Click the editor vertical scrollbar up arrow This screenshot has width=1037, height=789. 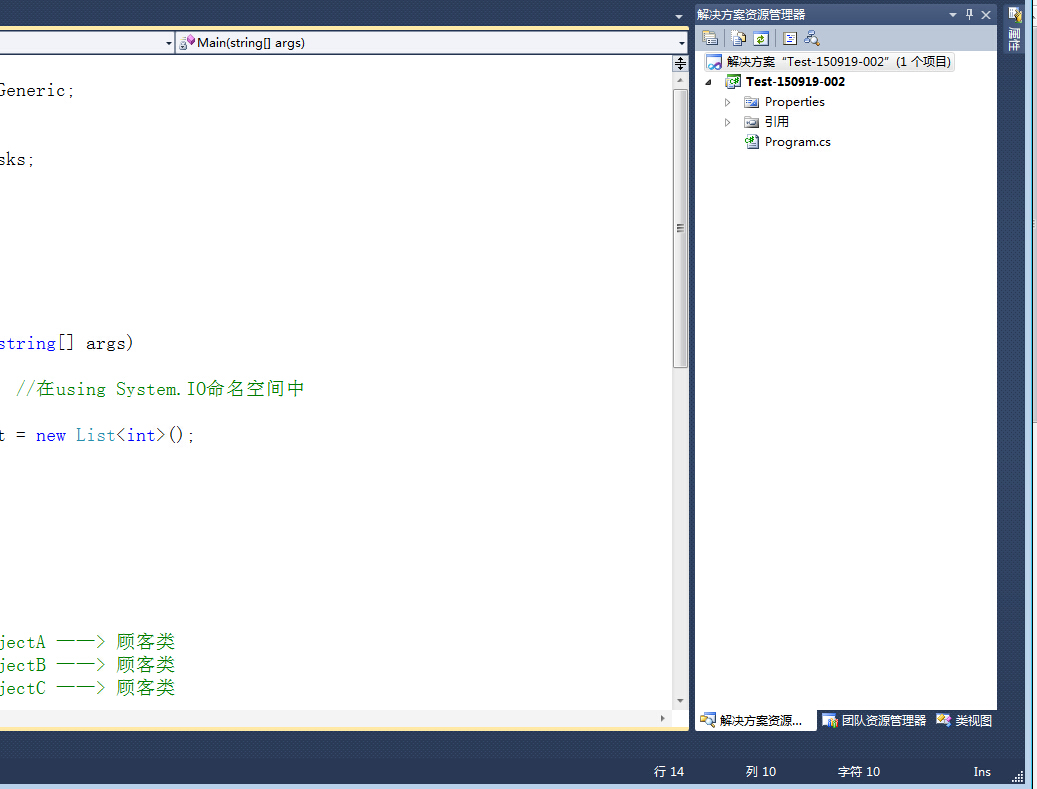click(x=680, y=80)
